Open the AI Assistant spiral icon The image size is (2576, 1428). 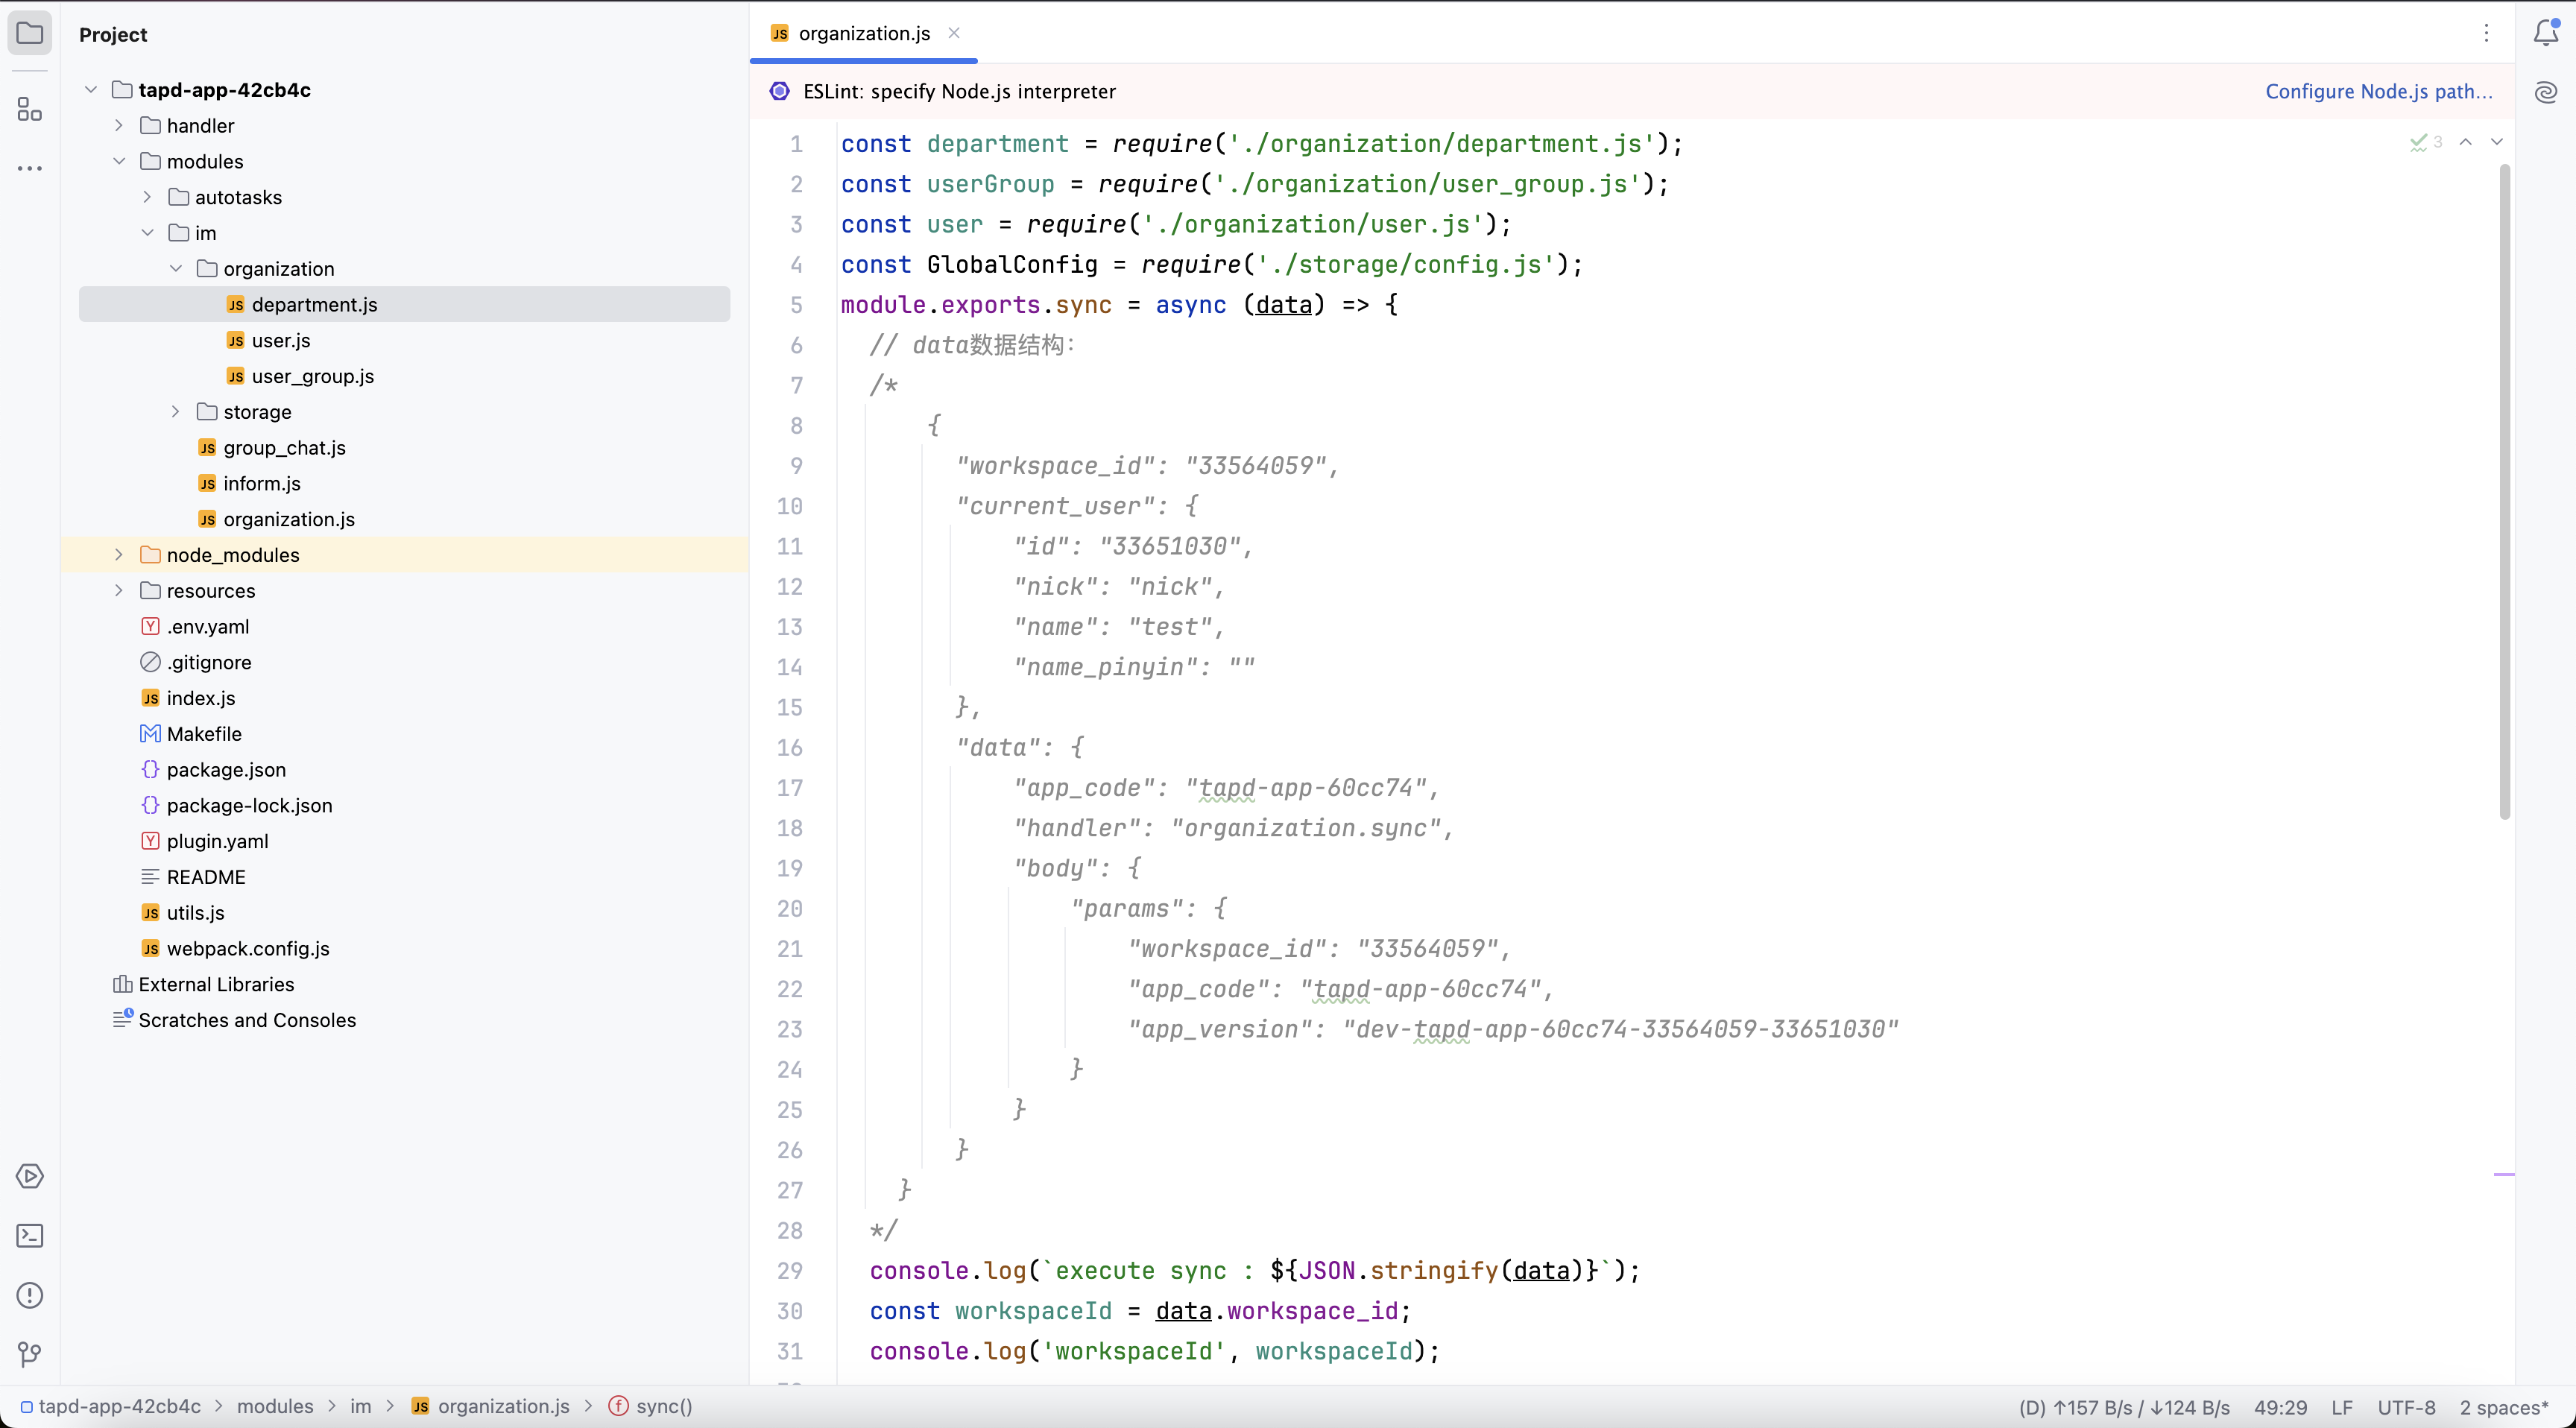pyautogui.click(x=2546, y=92)
